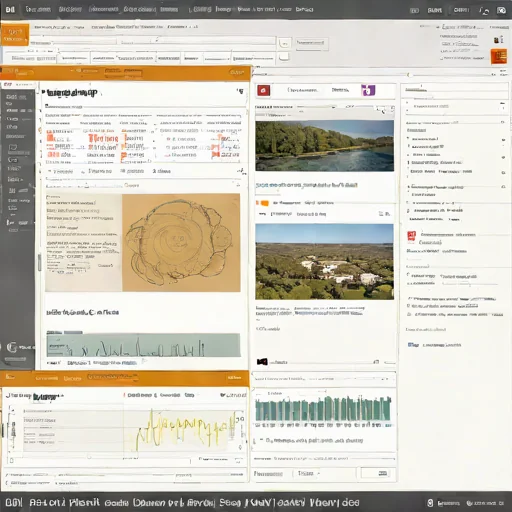512x512 pixels.
Task: Click the magnifier icon in top dark bar
Action: click(484, 11)
